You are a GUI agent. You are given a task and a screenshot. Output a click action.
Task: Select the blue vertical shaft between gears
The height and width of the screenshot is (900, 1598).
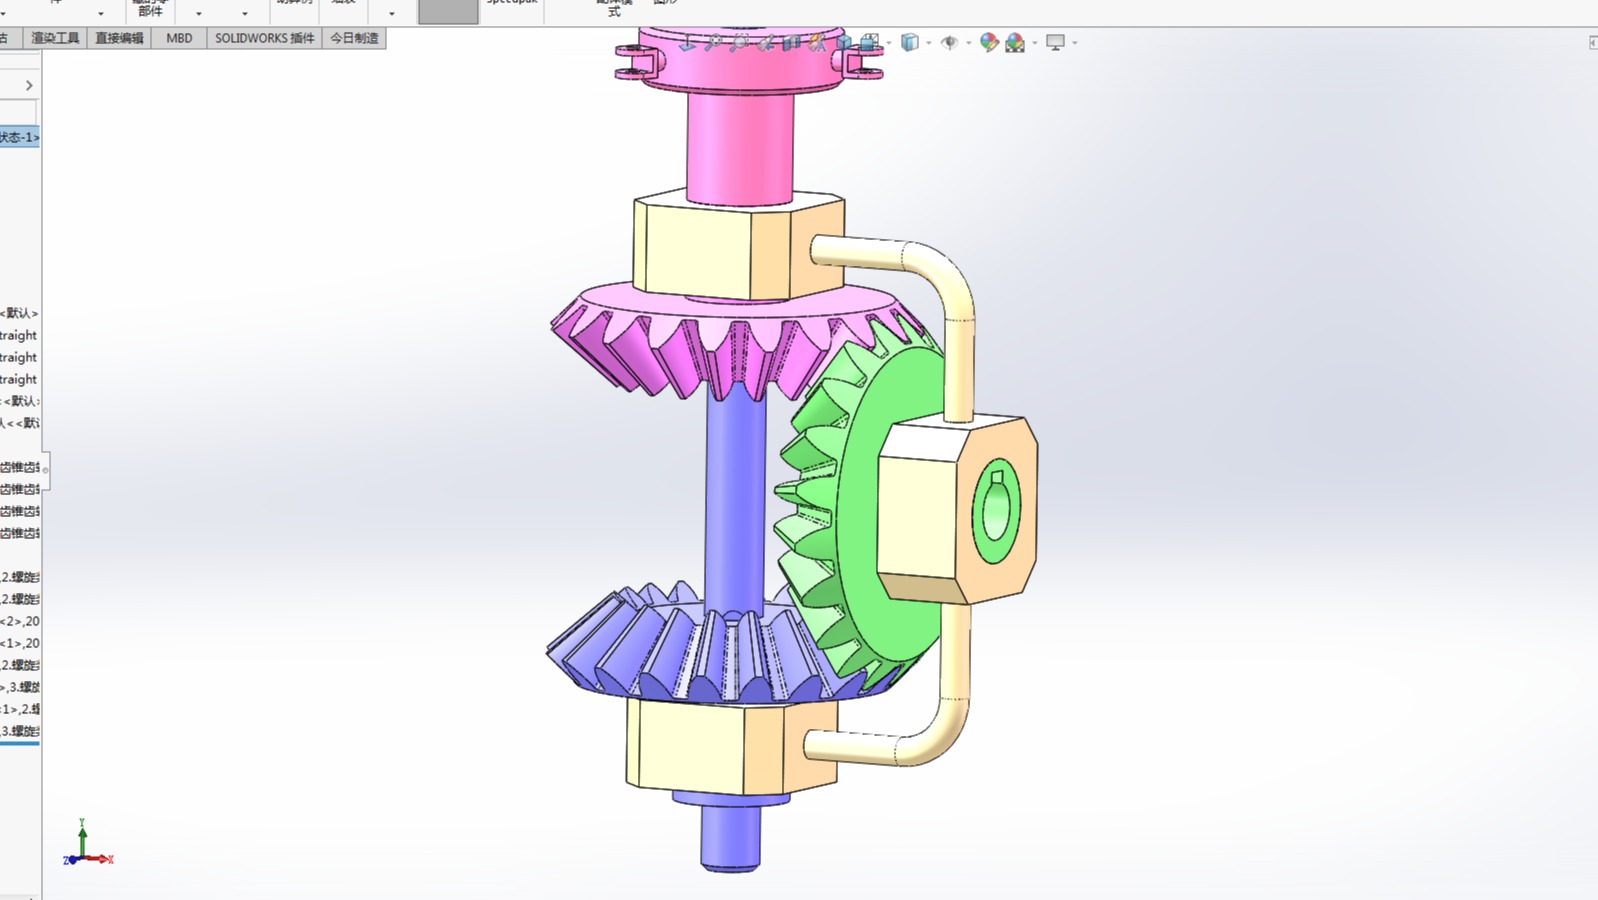(735, 500)
